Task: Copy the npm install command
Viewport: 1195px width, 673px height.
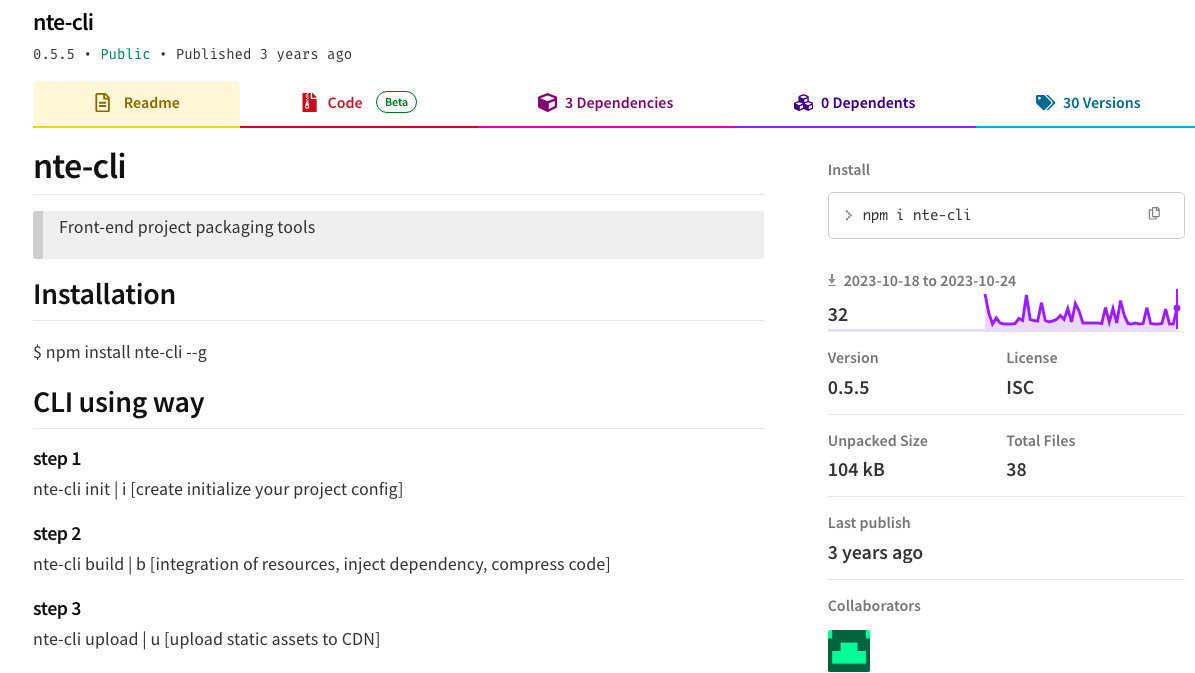Action: point(1154,214)
